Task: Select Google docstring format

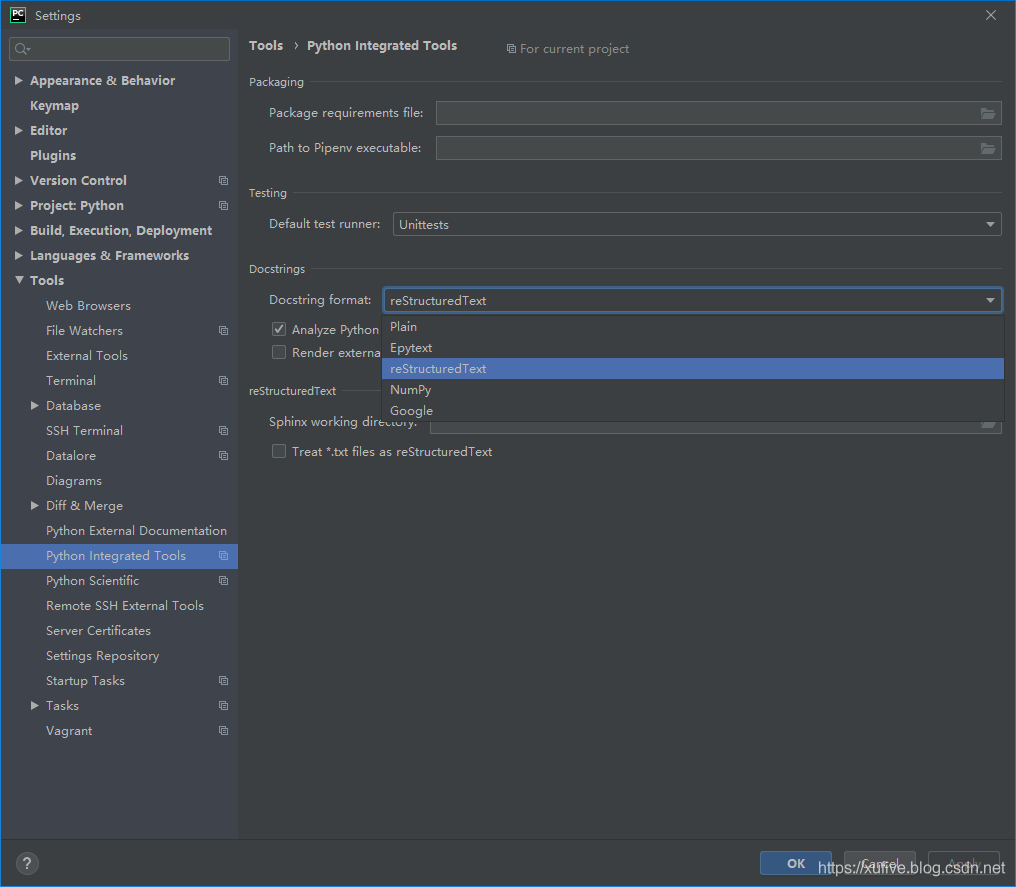Action: (692, 411)
